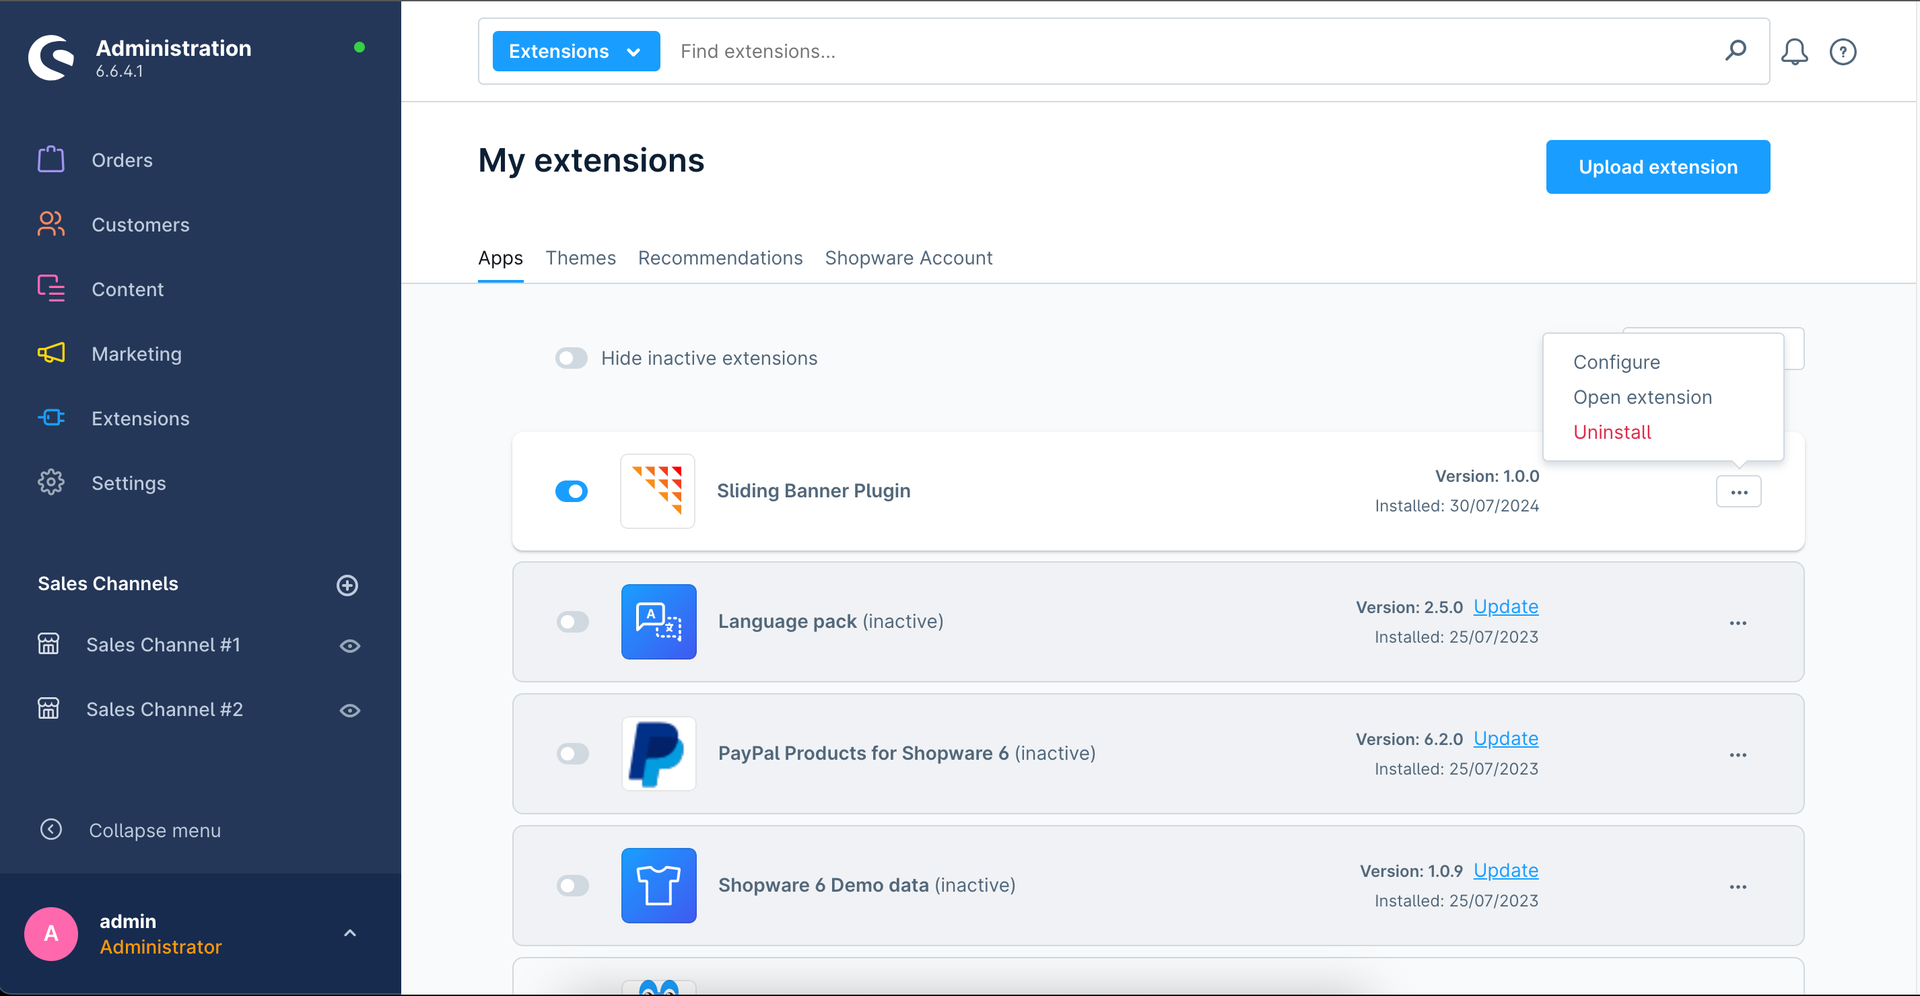Add a new sales channel with plus icon
Image resolution: width=1920 pixels, height=996 pixels.
tap(347, 585)
